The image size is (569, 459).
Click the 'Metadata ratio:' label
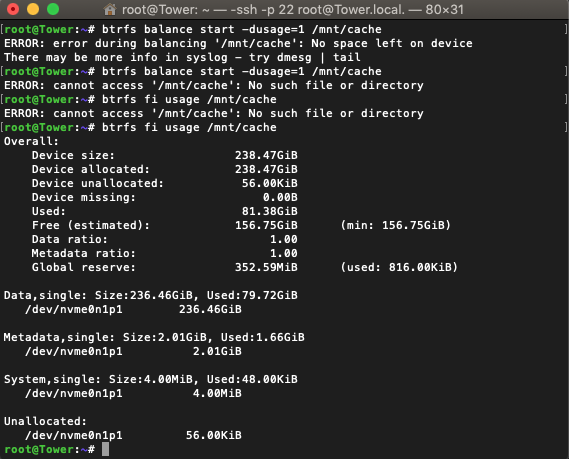[83, 253]
